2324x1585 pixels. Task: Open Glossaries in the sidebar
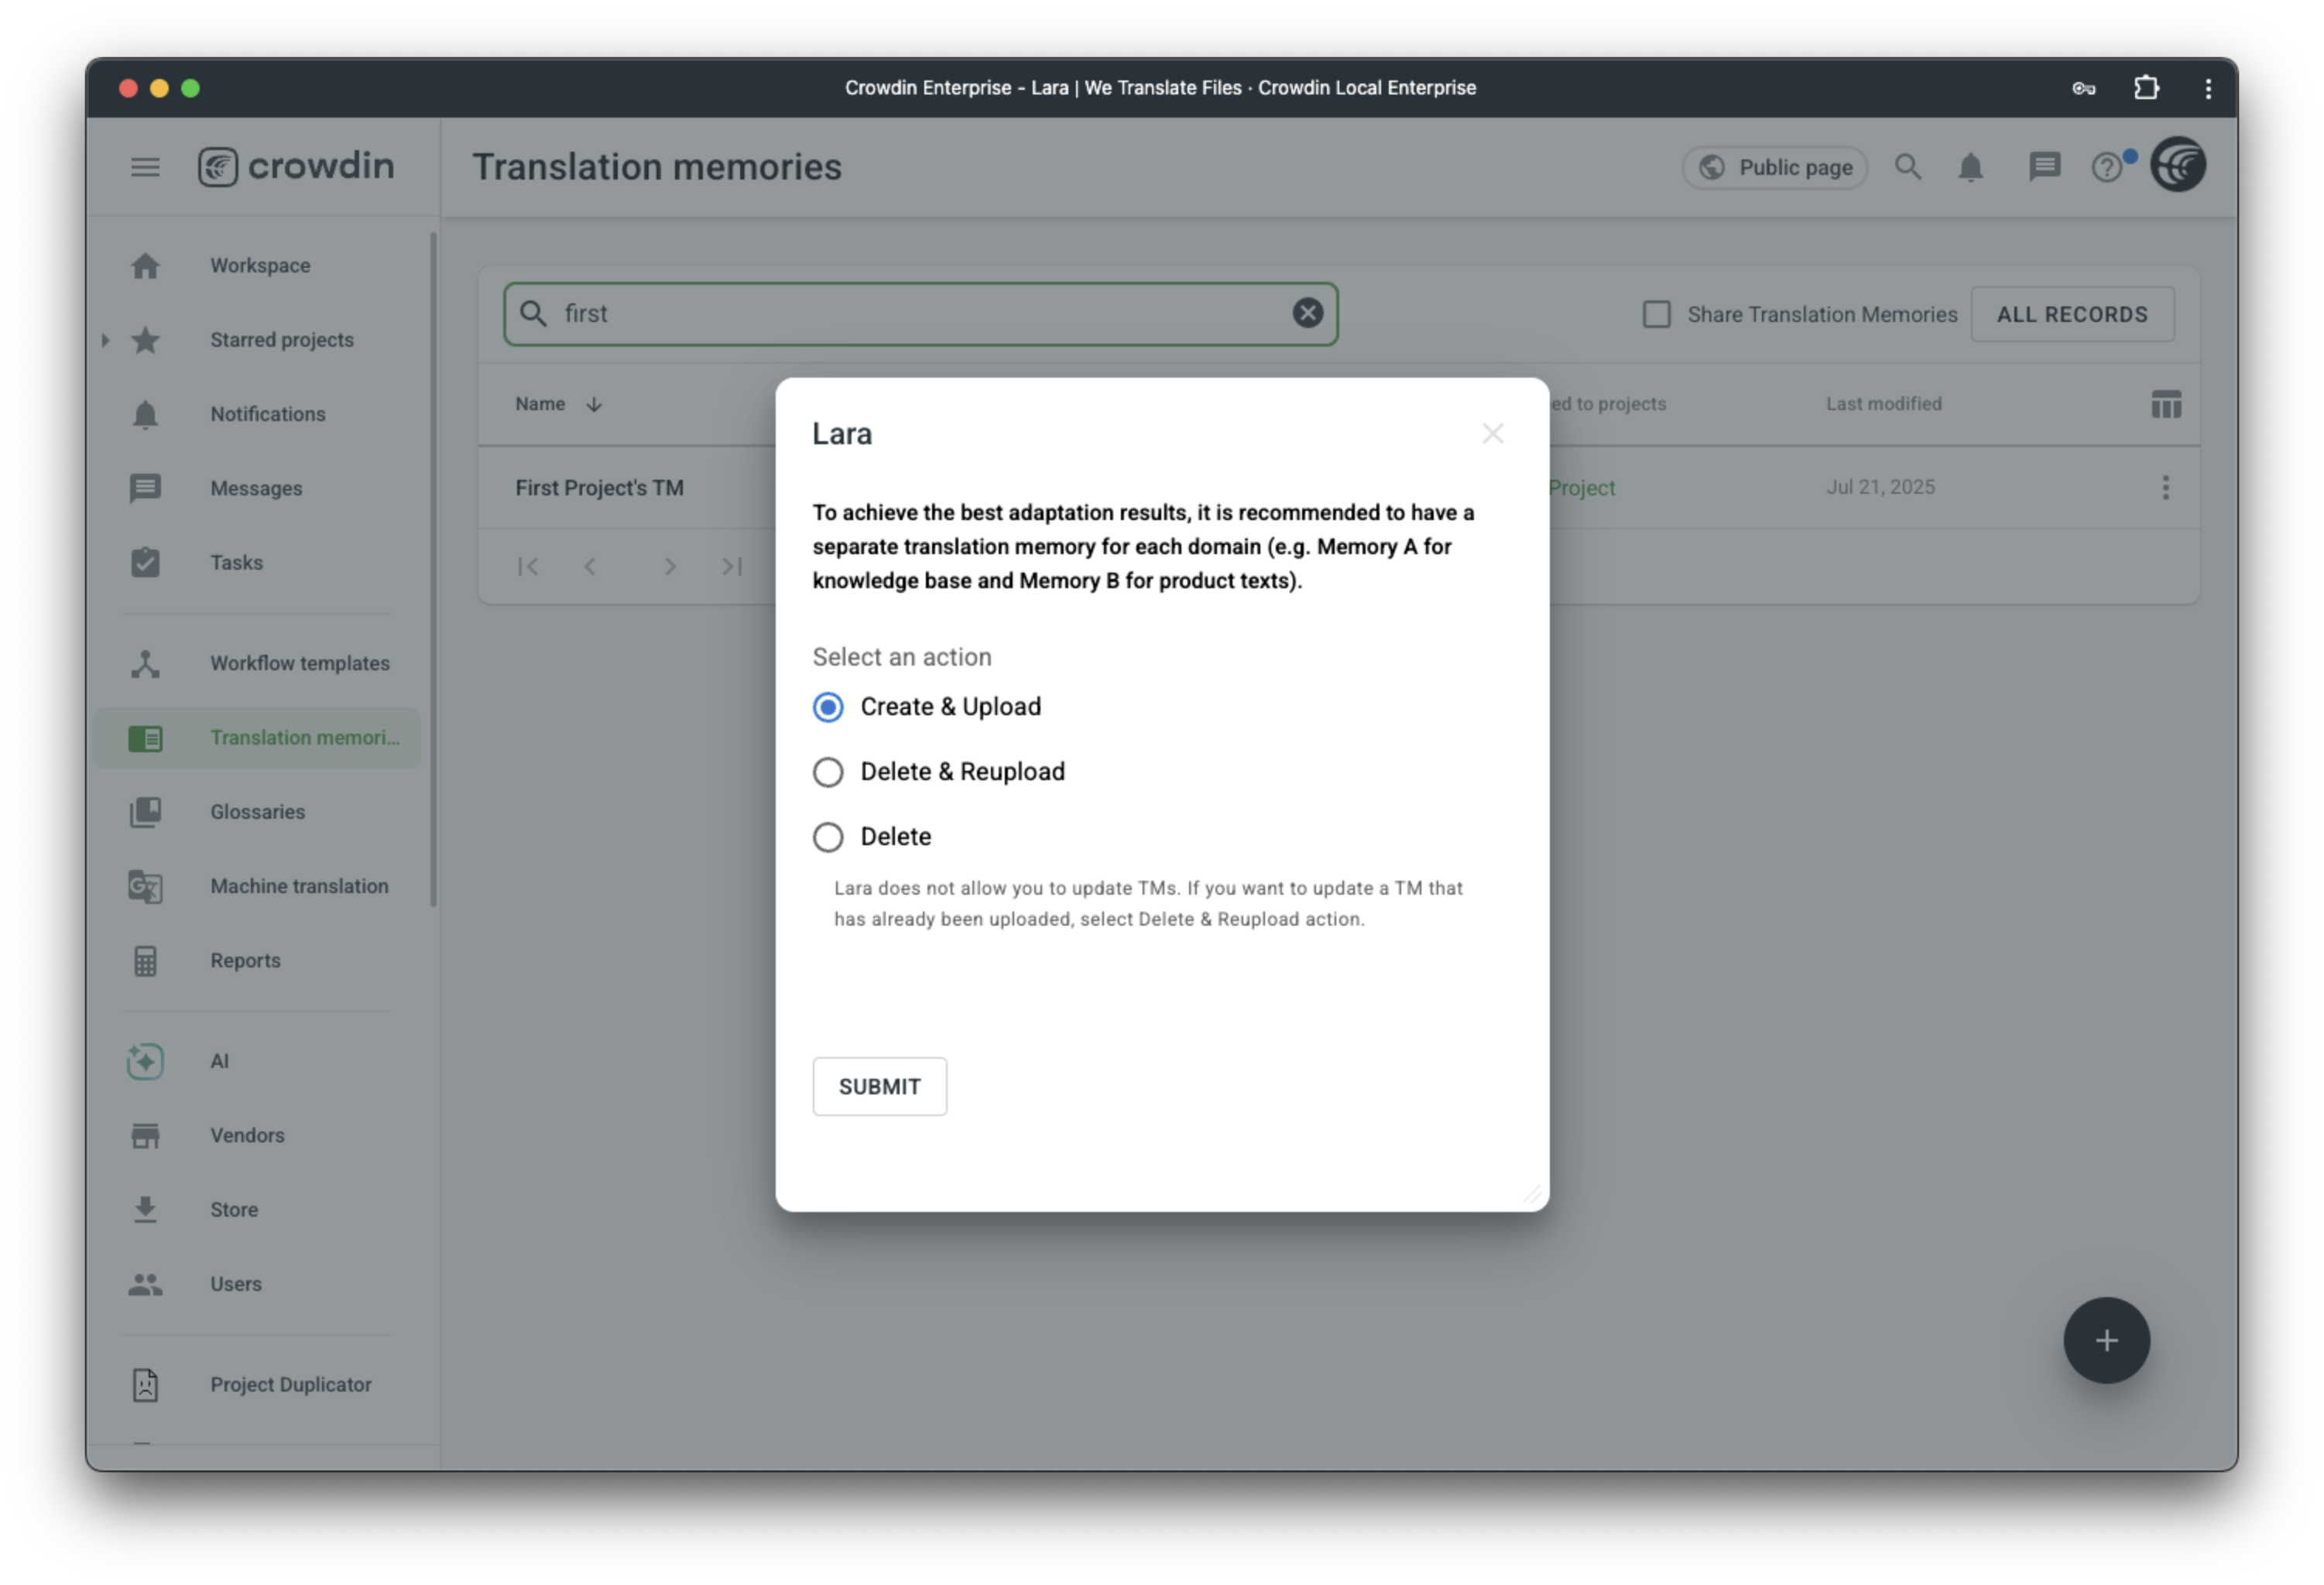257,812
